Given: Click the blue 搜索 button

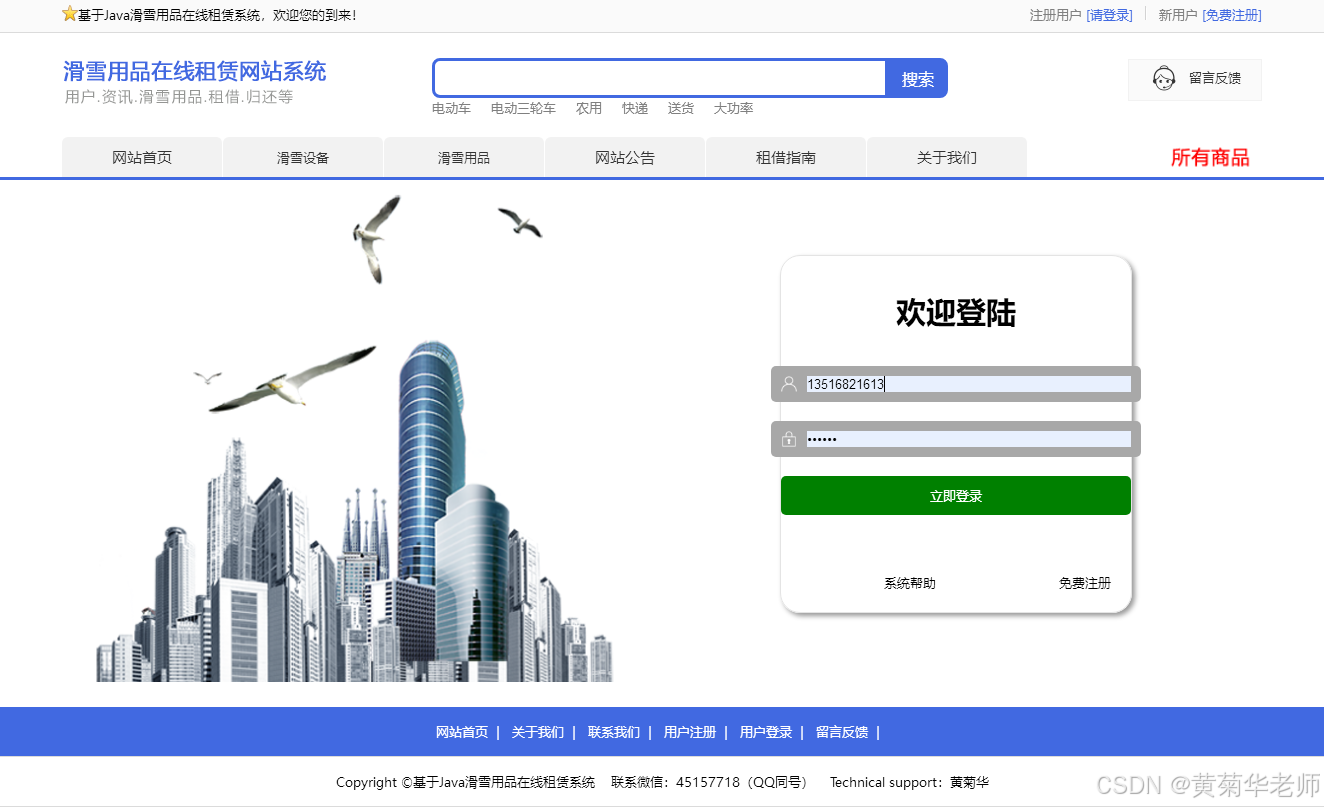Looking at the screenshot, I should point(917,79).
